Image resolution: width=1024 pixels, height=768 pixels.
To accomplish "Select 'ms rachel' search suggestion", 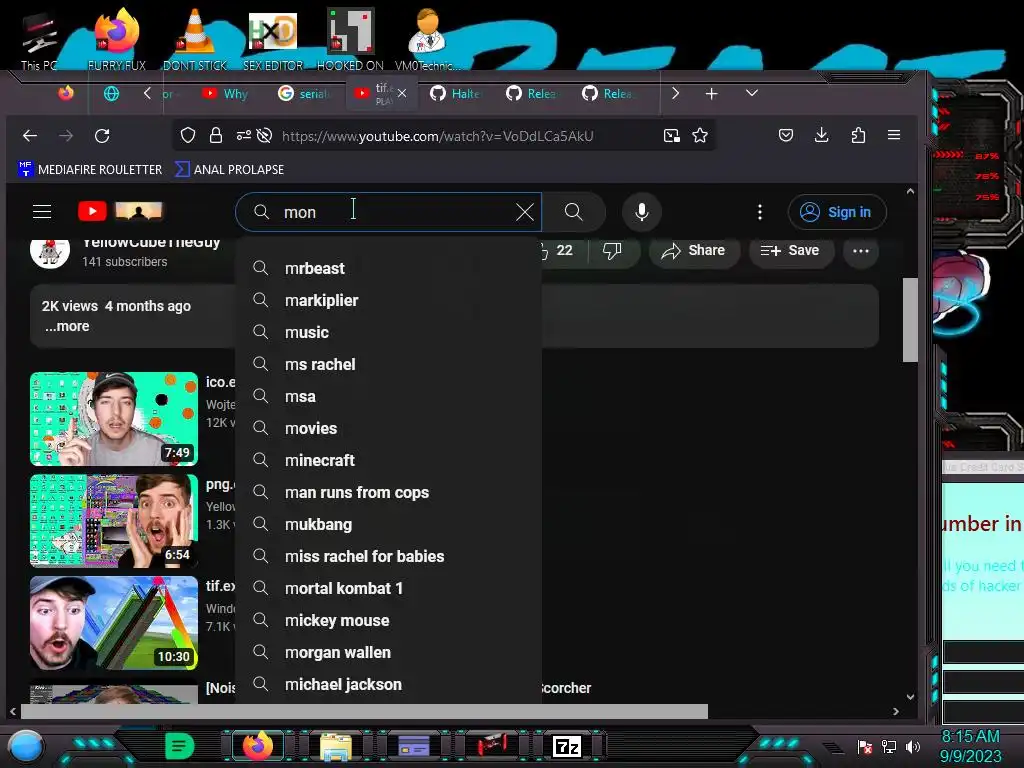I will coord(388,364).
